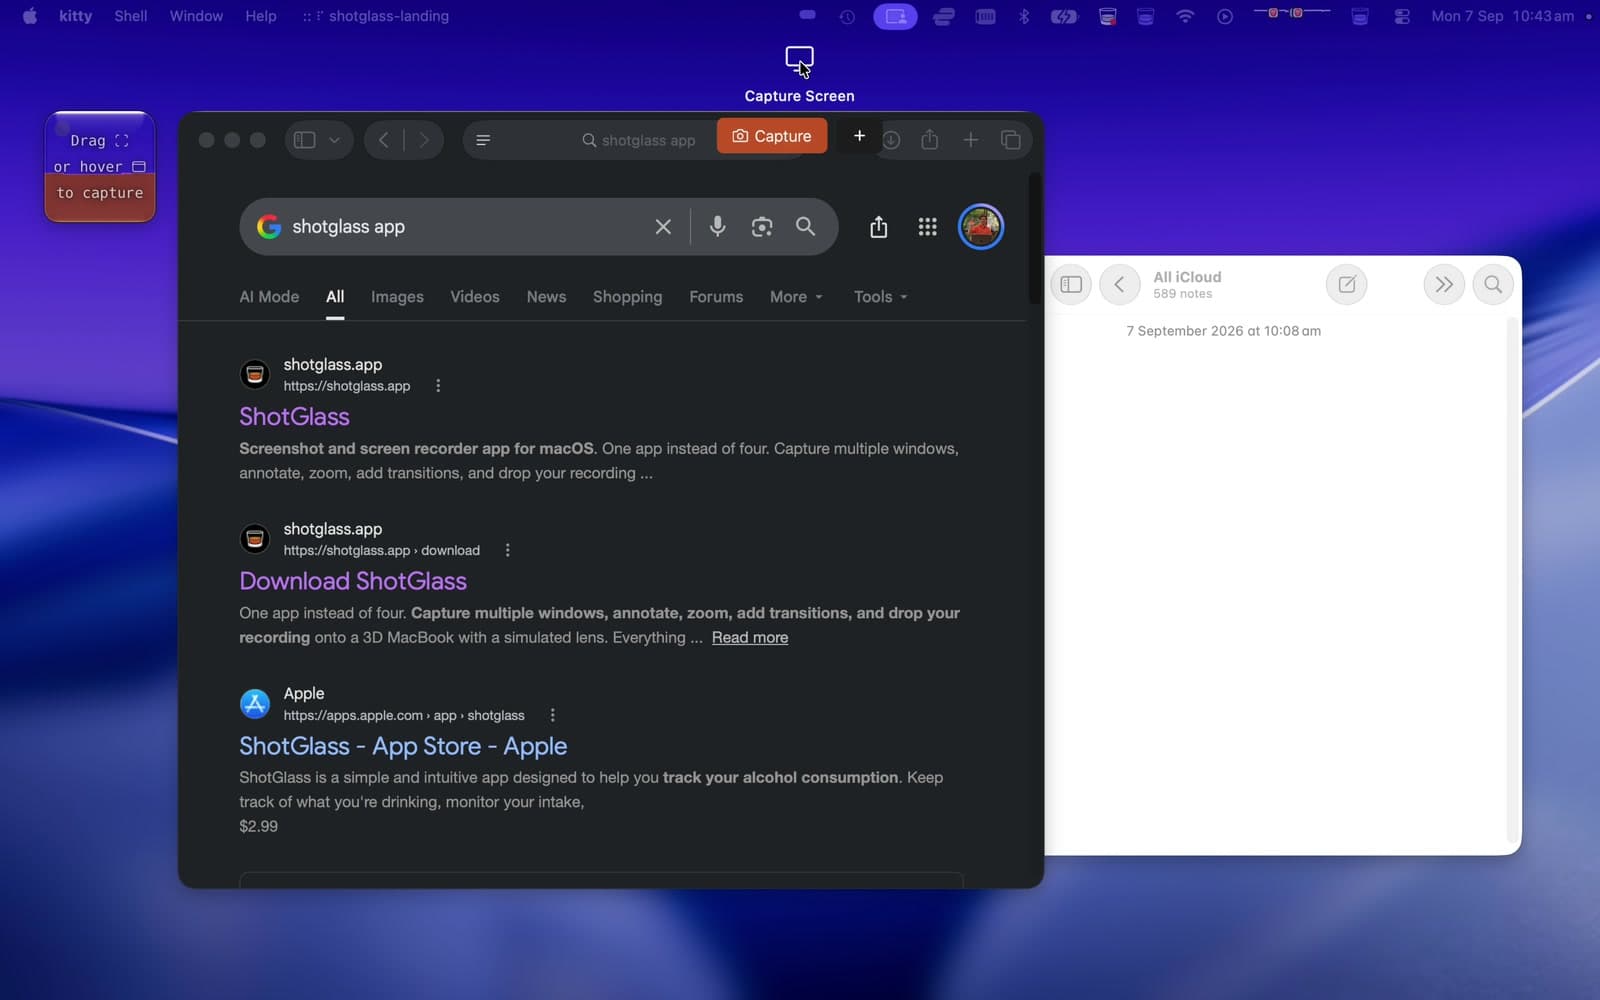Image resolution: width=1600 pixels, height=1000 pixels.
Task: Switch to News tab
Action: click(546, 297)
